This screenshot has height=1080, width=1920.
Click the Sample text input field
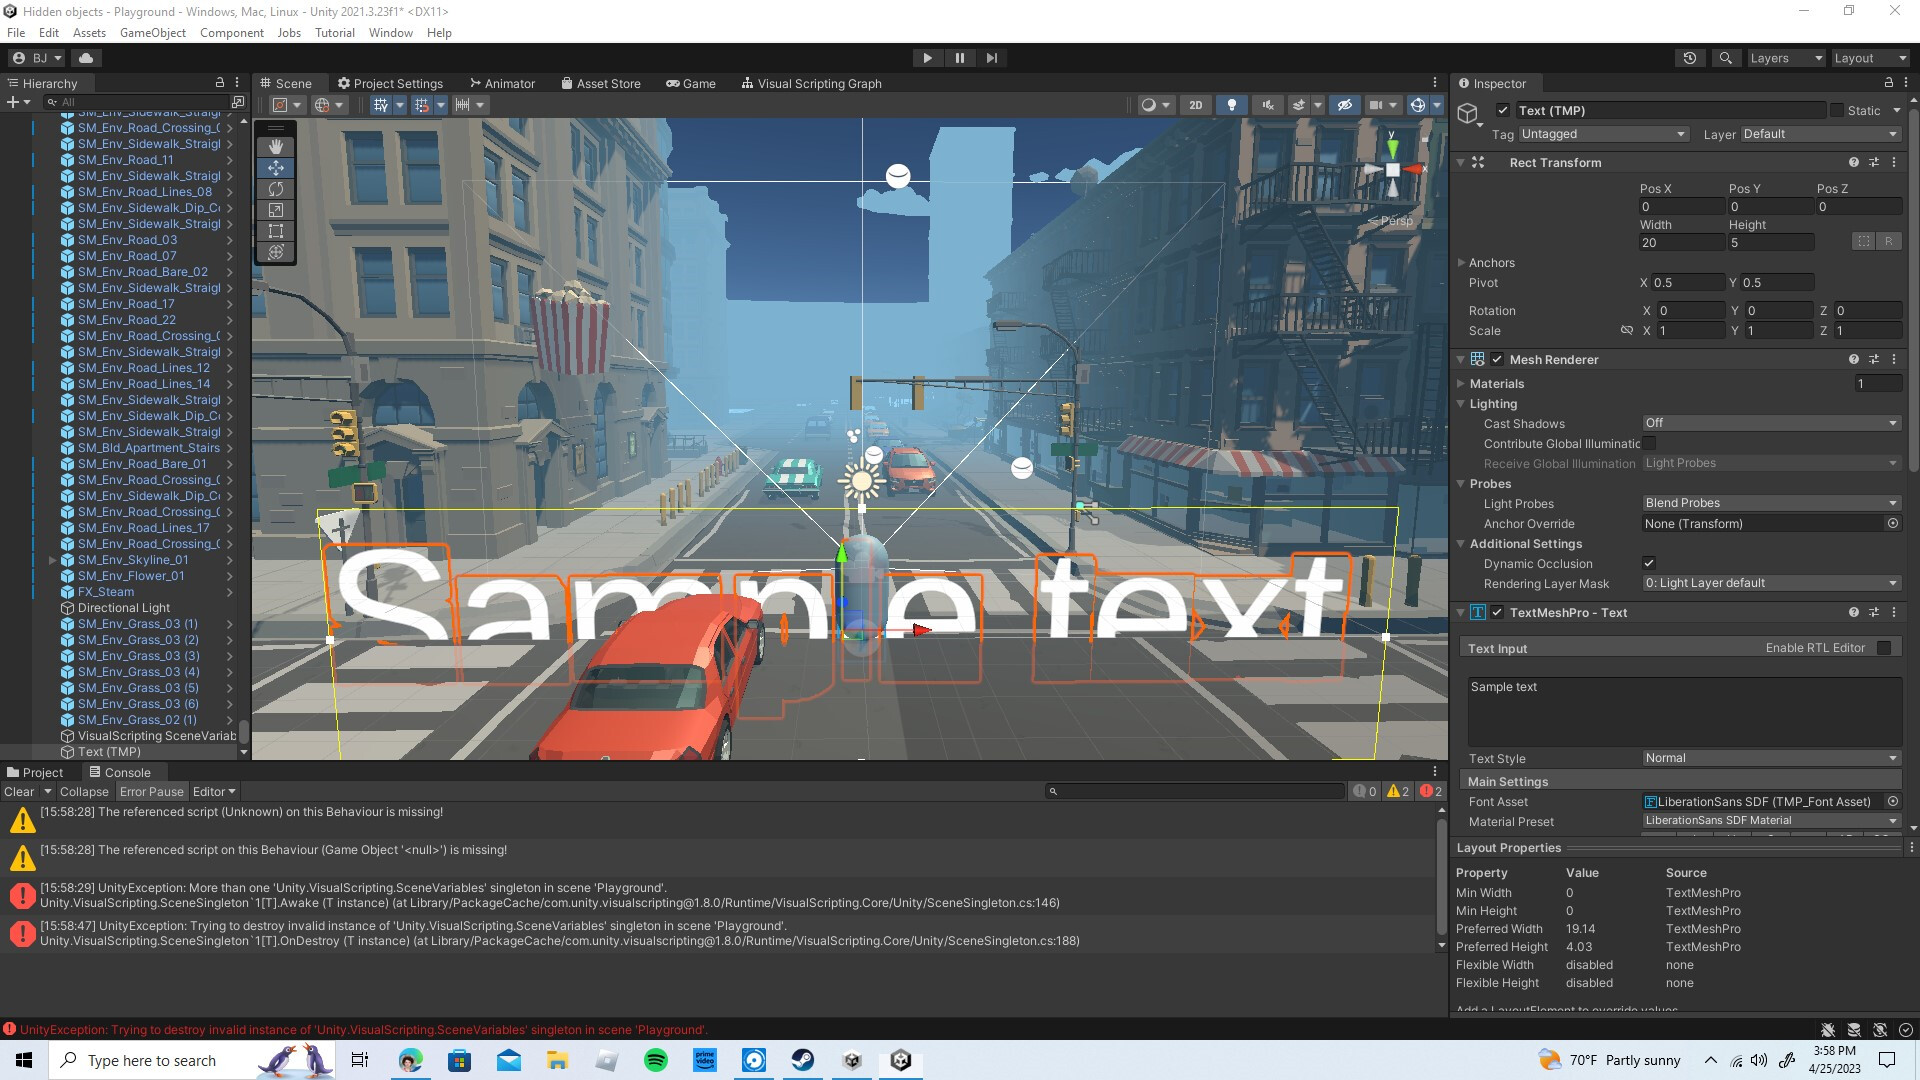tap(1680, 710)
